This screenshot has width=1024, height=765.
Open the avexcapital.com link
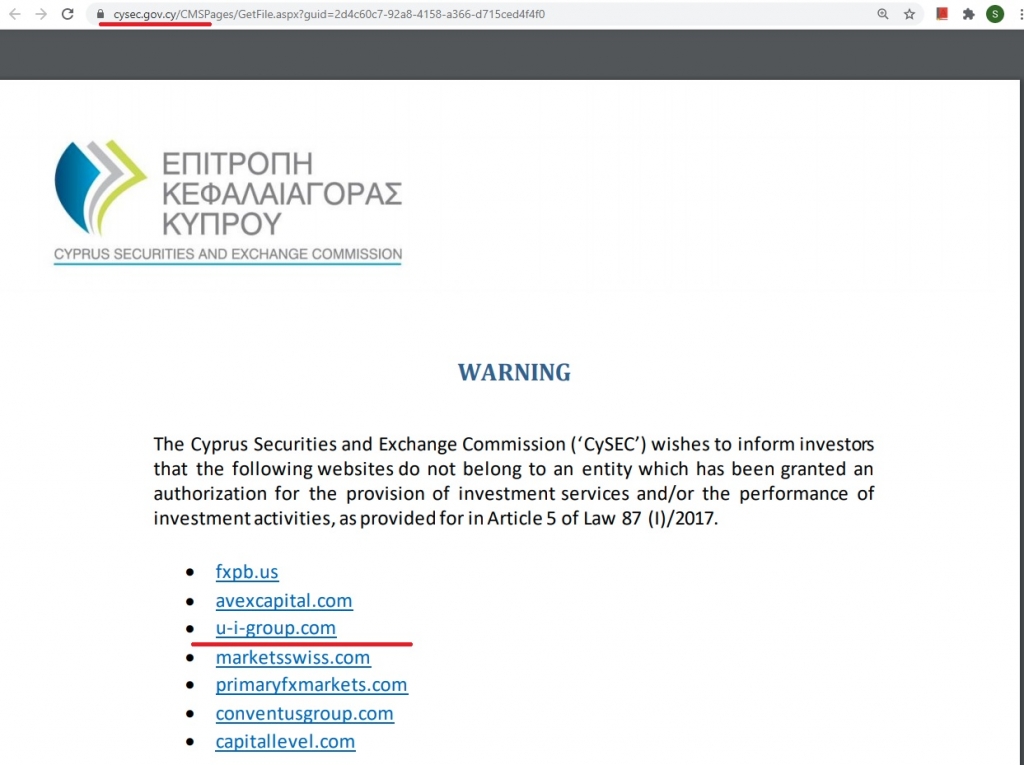[284, 600]
